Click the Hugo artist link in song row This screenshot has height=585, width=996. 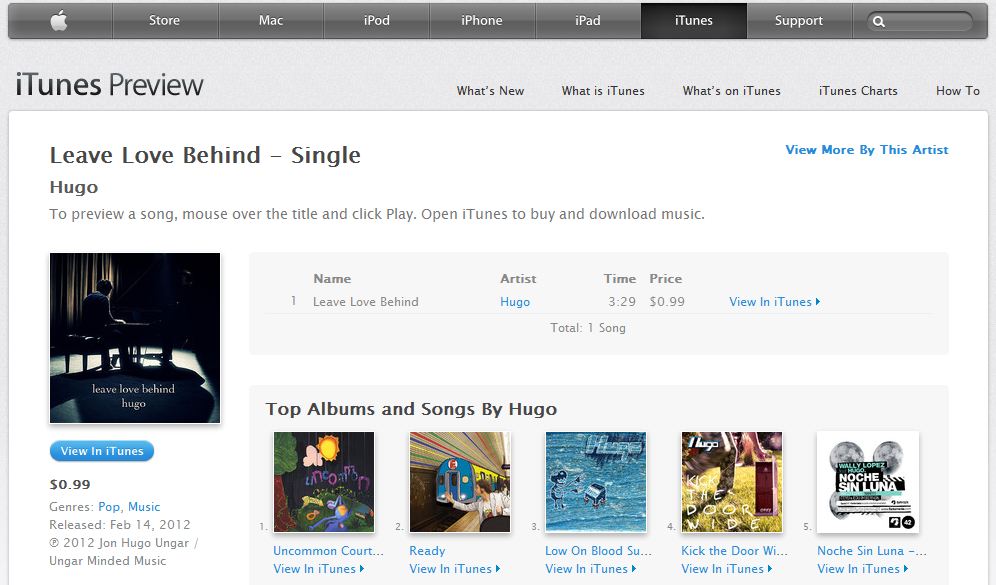tap(515, 302)
